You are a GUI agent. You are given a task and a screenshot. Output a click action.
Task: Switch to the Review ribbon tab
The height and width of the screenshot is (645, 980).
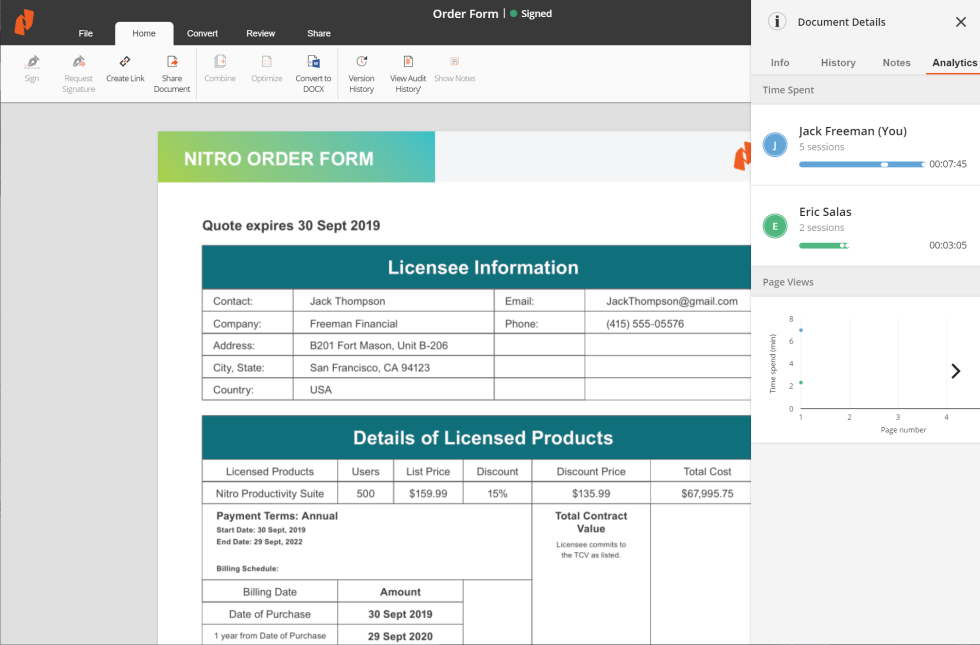261,34
